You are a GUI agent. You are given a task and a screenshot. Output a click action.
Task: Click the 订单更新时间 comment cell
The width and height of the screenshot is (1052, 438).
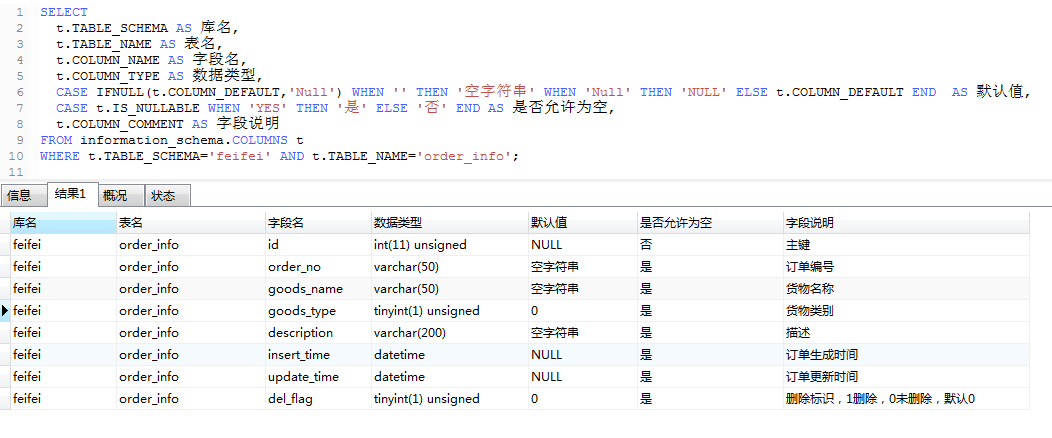tap(906, 377)
